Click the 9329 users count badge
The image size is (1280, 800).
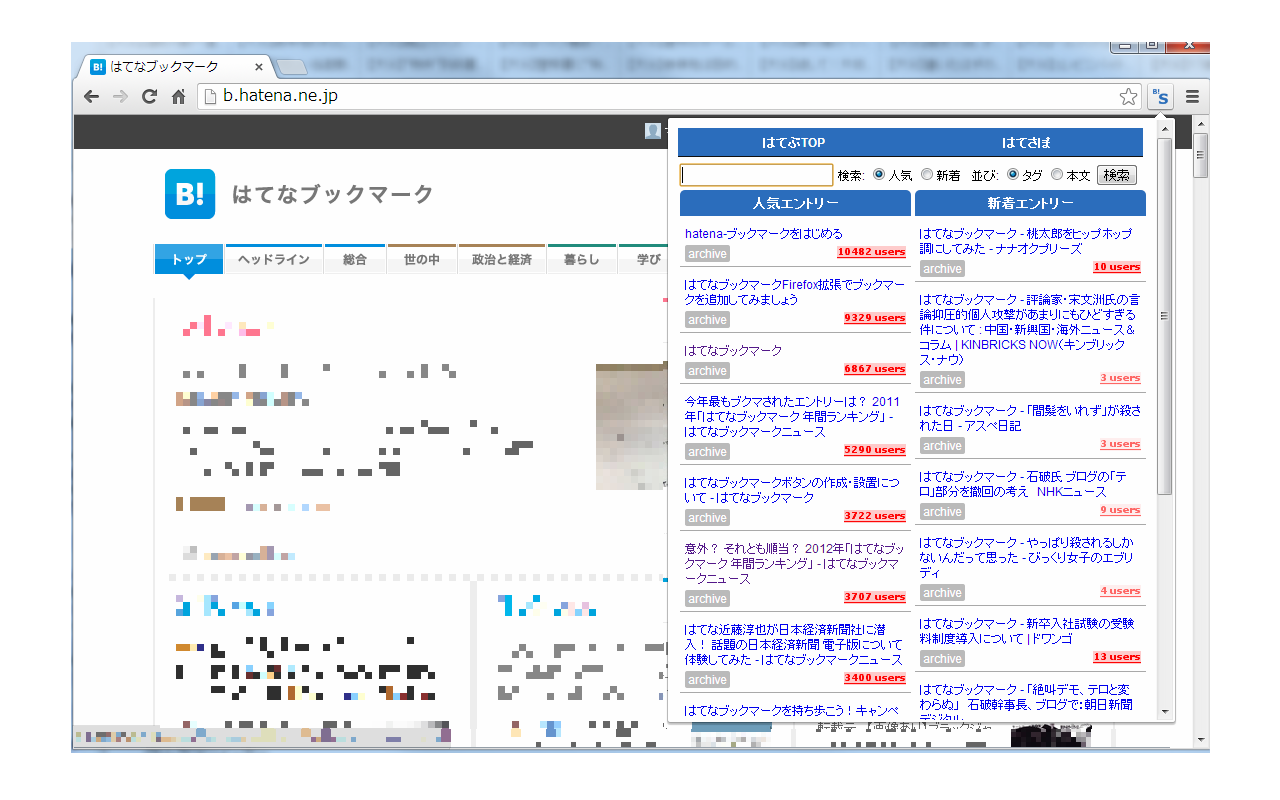pyautogui.click(x=875, y=318)
